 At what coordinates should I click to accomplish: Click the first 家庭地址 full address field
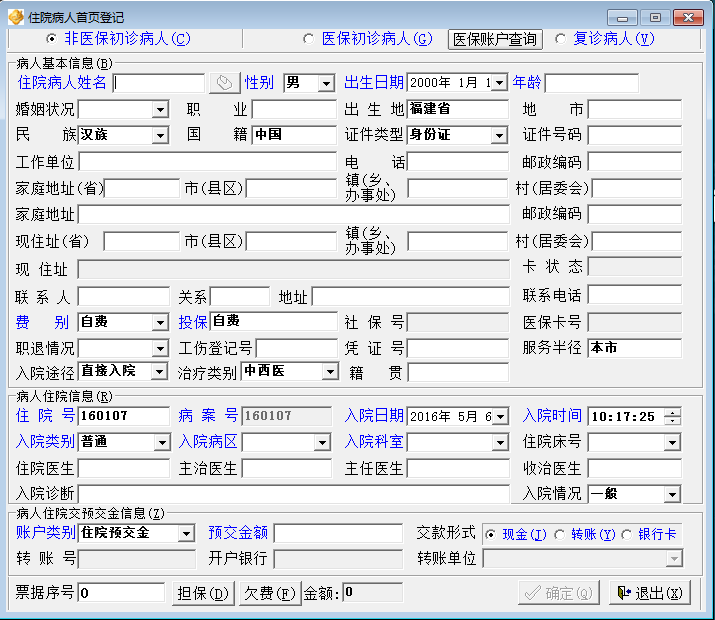[x=294, y=214]
